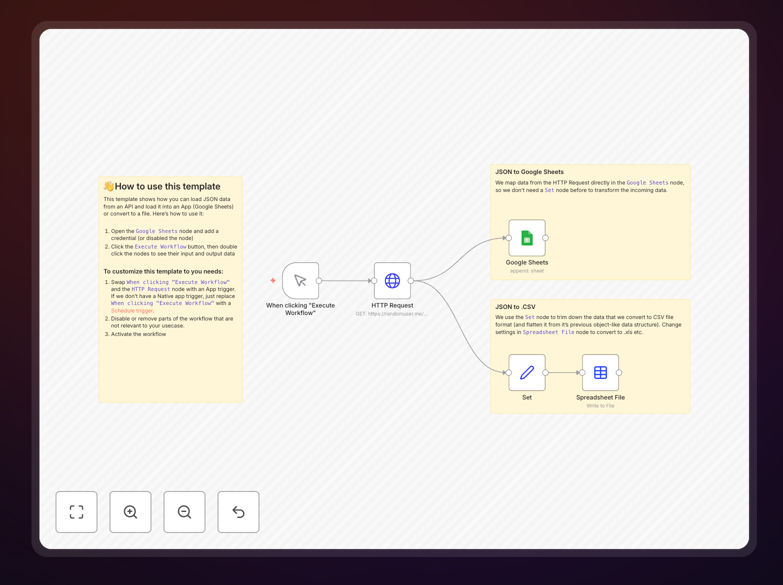
Task: Click the 'Spreadsheet File' node label
Action: click(600, 398)
